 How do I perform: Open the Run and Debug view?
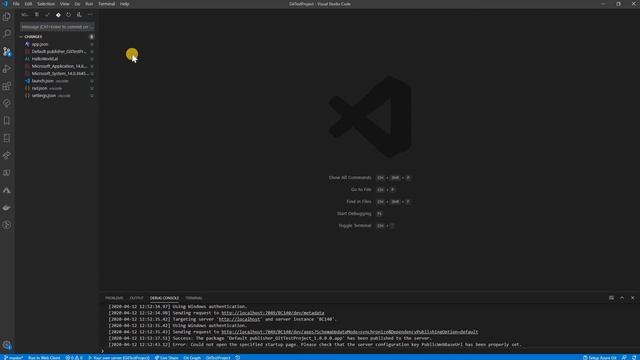coord(7,69)
